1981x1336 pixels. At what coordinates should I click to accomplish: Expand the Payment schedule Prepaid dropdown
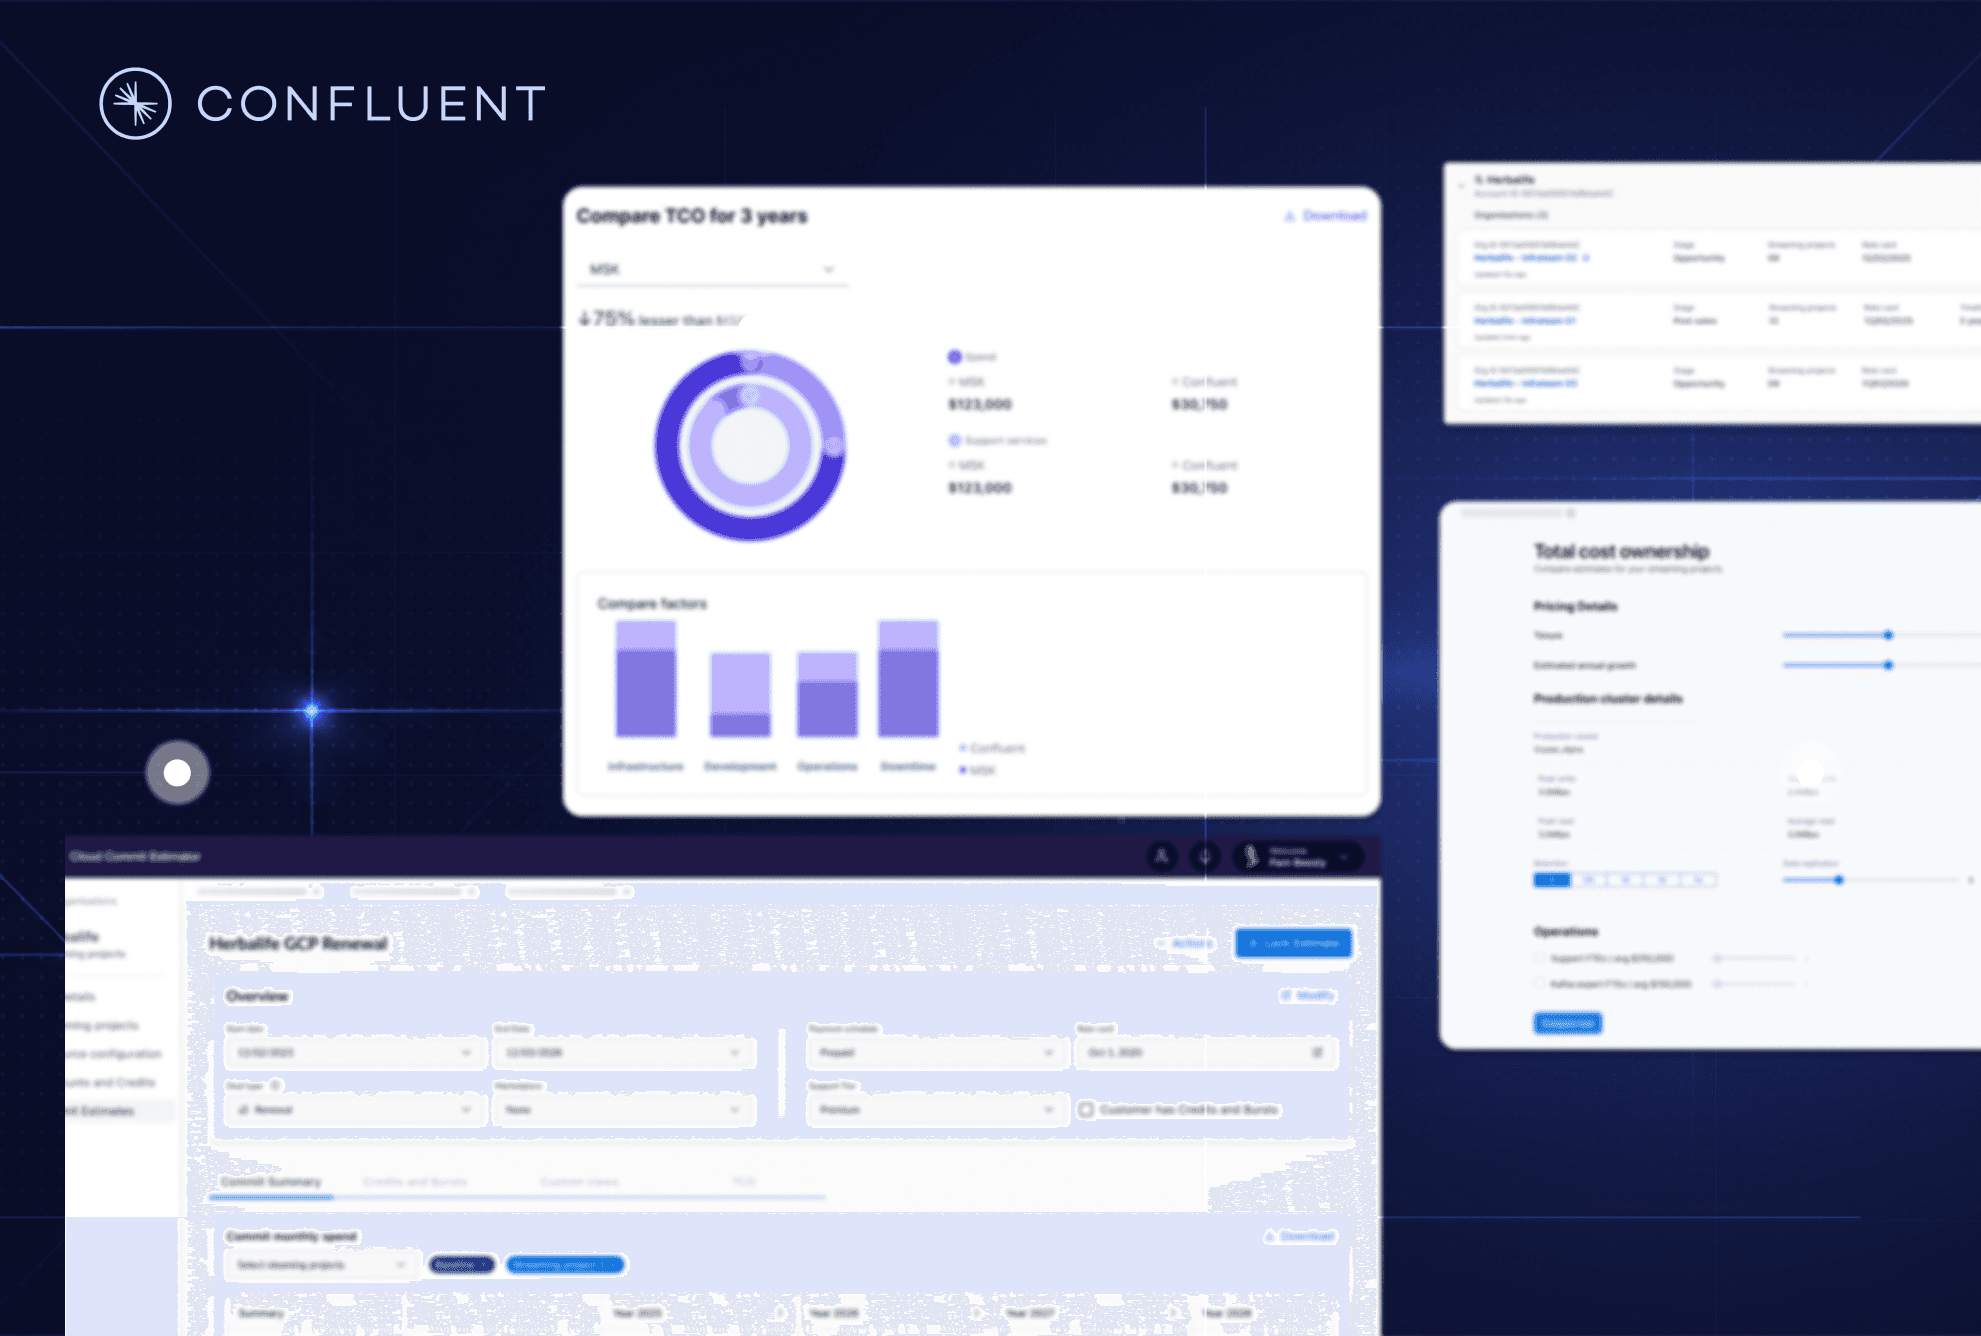click(x=936, y=1052)
